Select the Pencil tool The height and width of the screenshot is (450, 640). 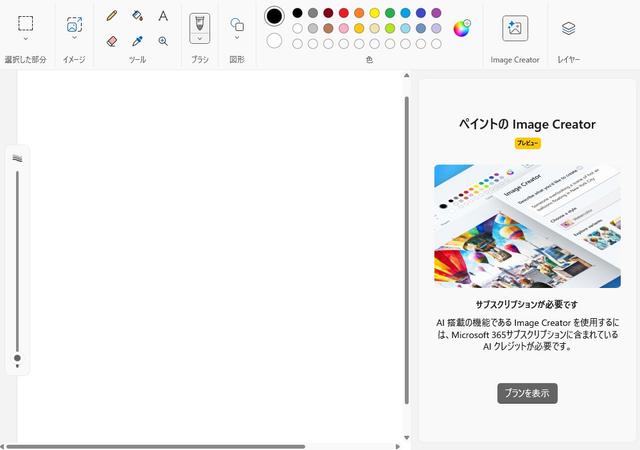111,16
